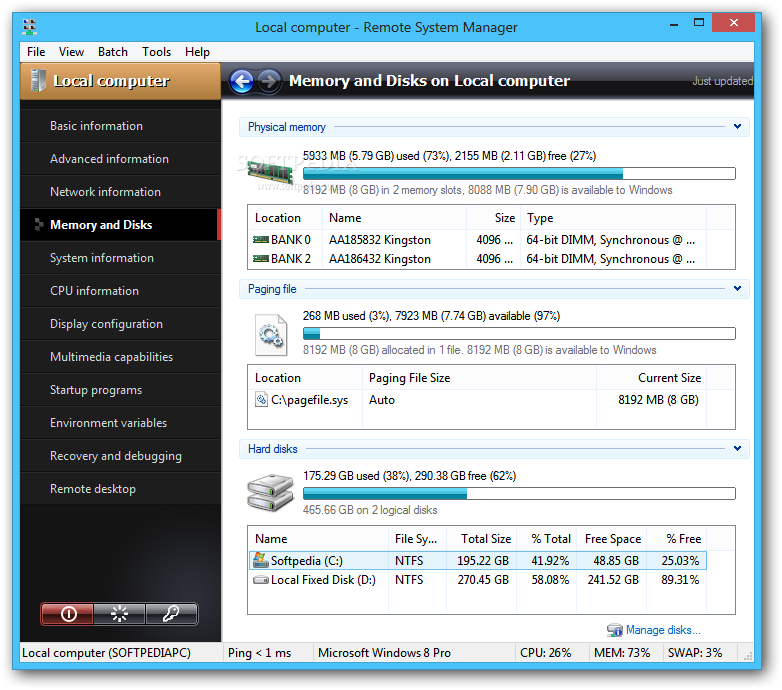
Task: Sort disks by % Free column
Action: click(x=677, y=539)
